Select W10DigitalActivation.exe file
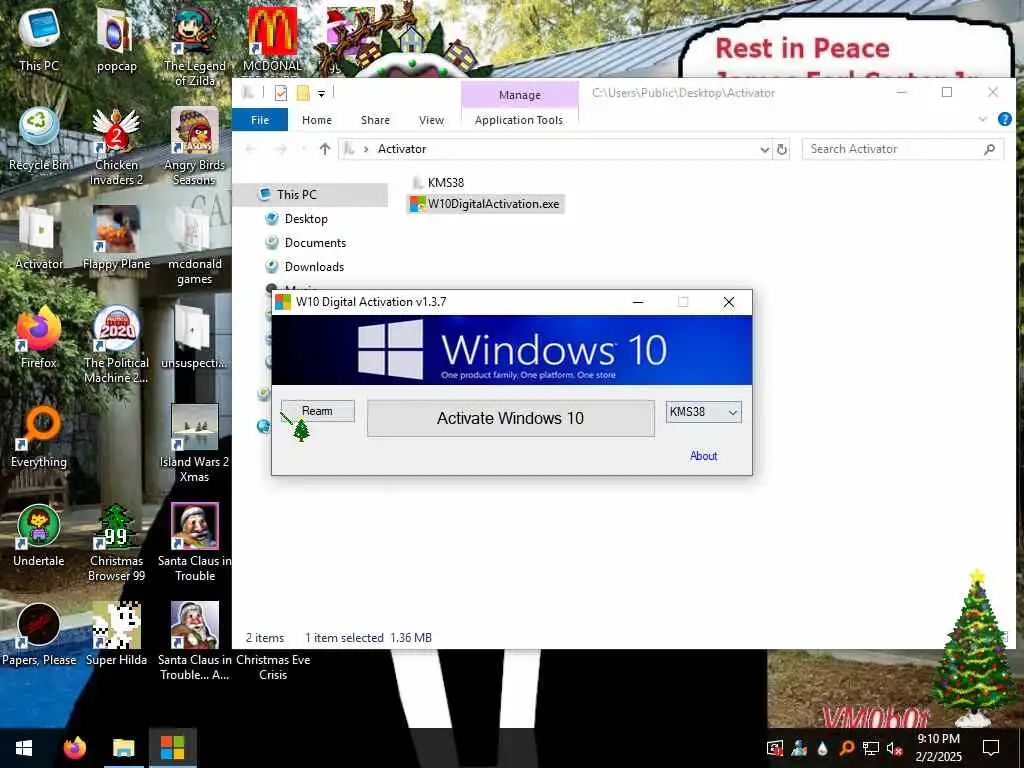Viewport: 1024px width, 768px height. [484, 204]
